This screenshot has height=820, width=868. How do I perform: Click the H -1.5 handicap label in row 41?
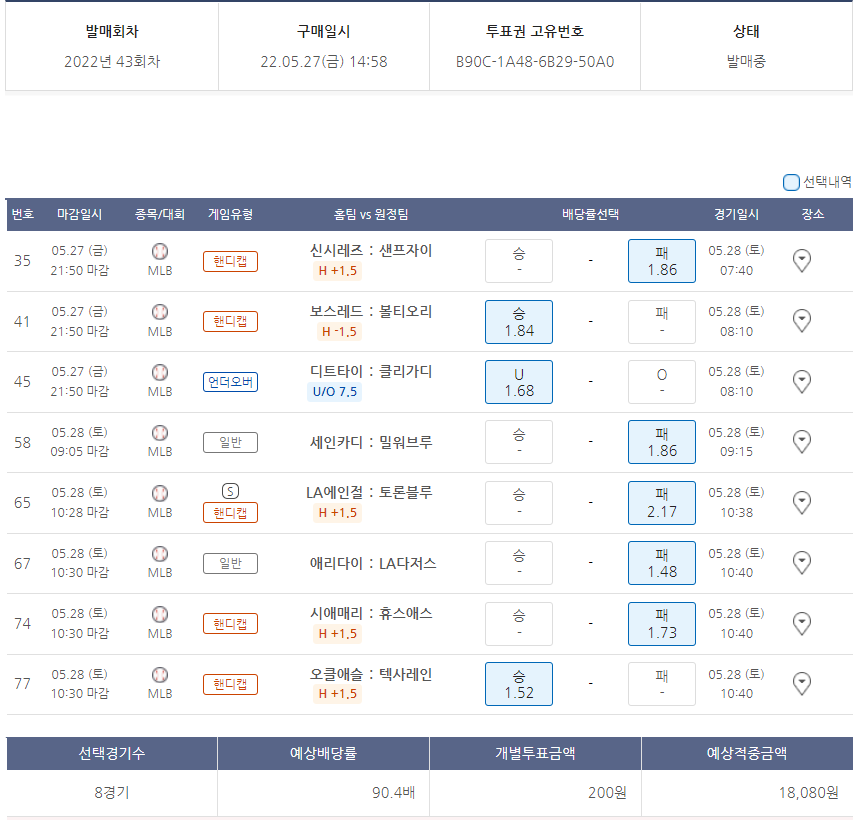(x=339, y=332)
